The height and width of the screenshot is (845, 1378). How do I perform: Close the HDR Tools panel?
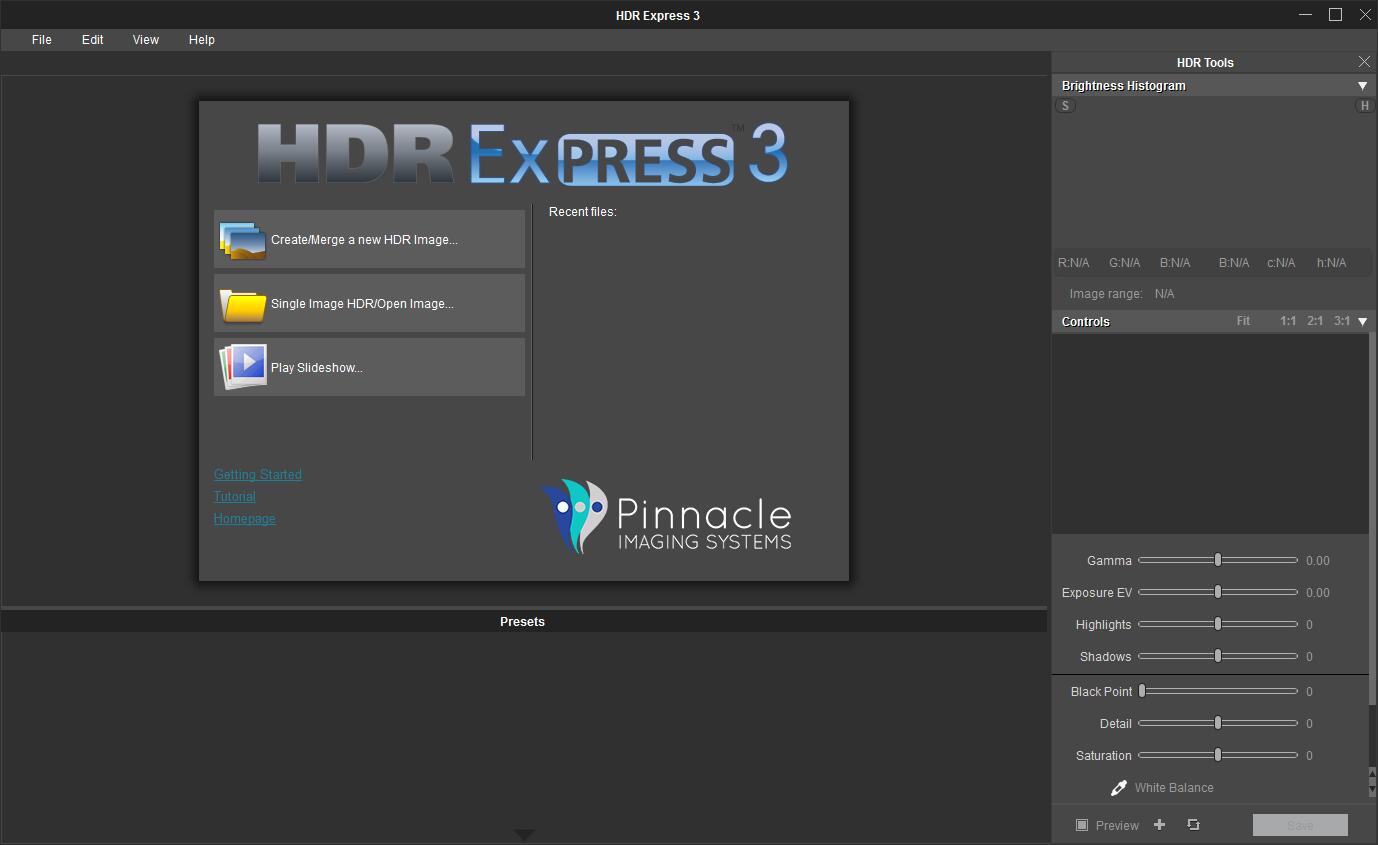[x=1364, y=62]
